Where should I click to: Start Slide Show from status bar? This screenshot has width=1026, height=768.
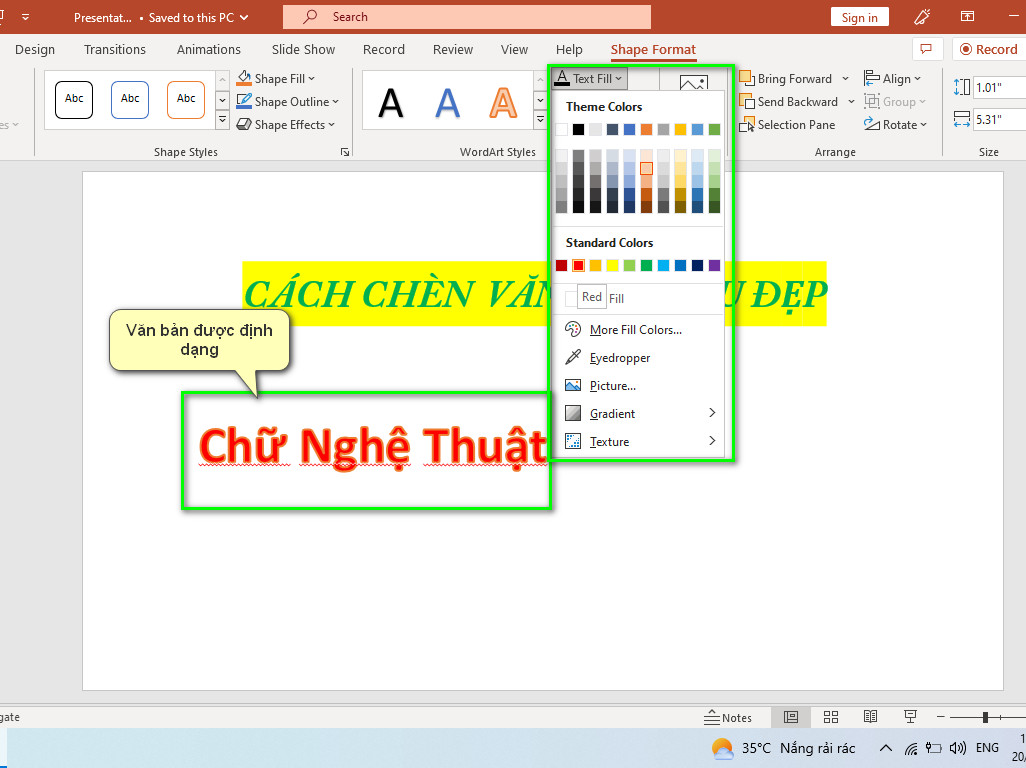[x=910, y=717]
